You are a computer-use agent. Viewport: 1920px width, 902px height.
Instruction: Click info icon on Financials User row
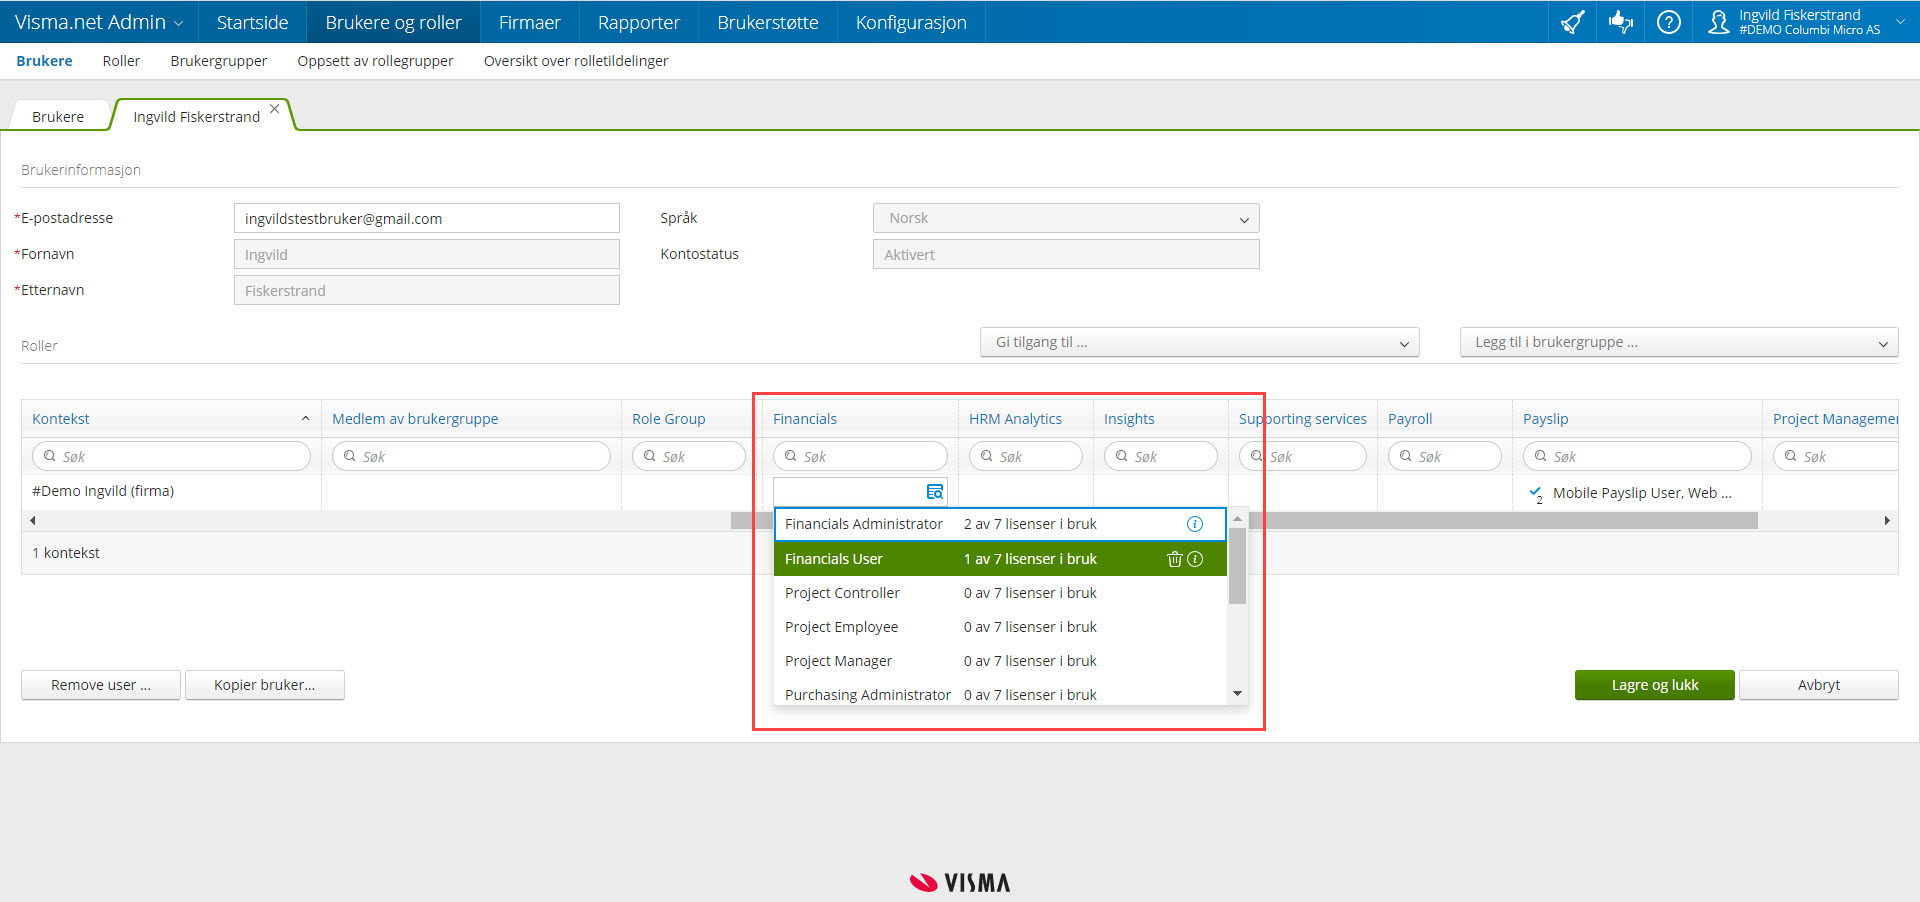pos(1195,559)
